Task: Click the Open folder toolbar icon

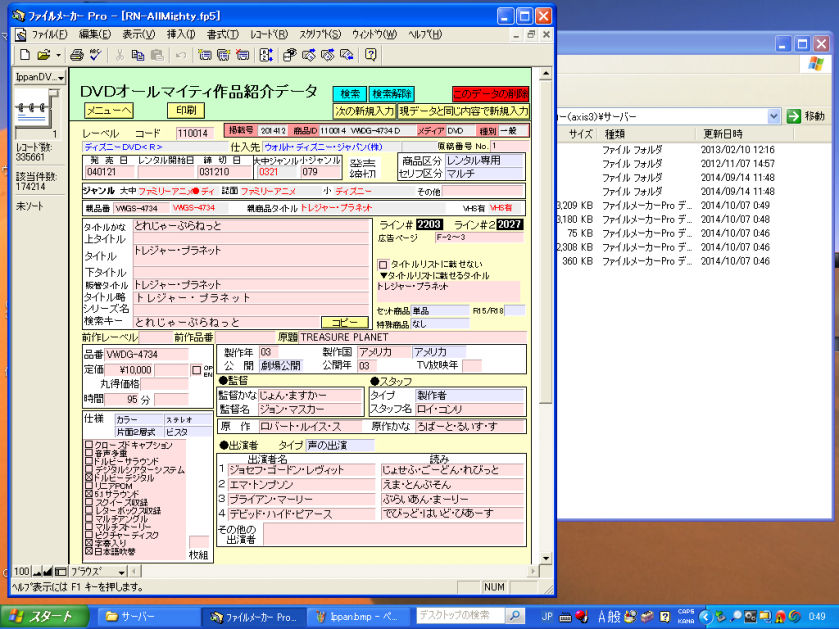Action: 43,55
